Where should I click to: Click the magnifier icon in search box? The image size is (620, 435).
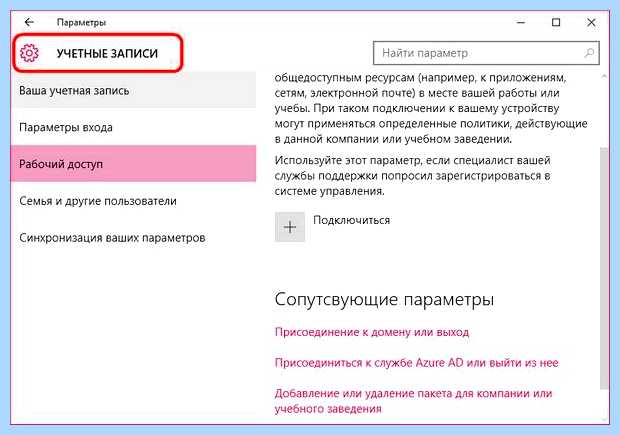(x=589, y=53)
